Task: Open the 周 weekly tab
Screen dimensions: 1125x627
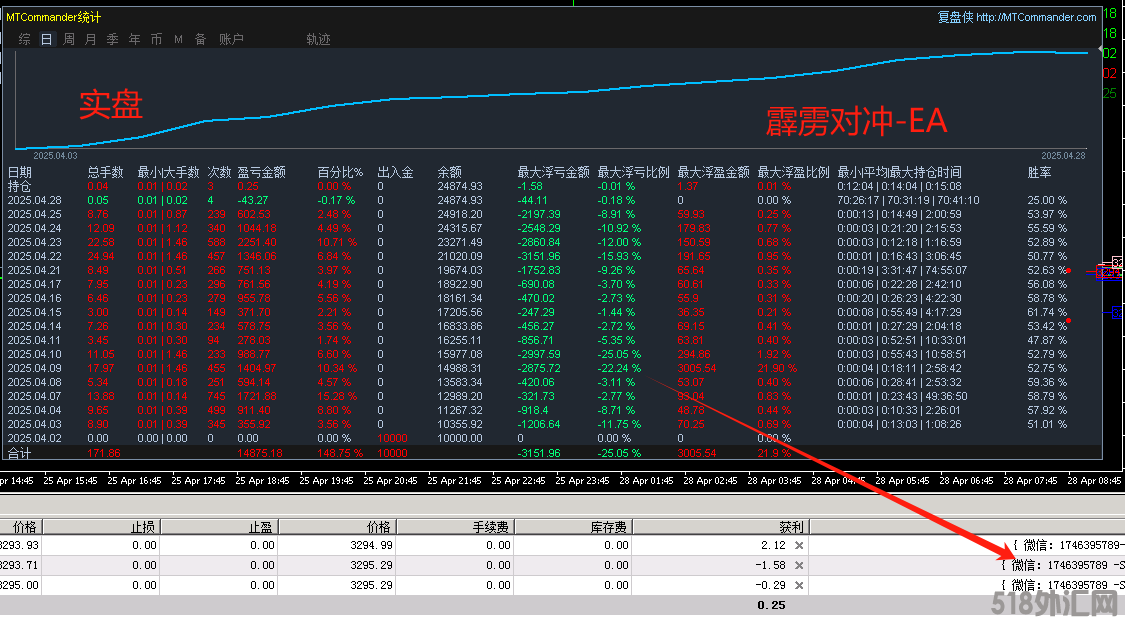Action: point(69,39)
